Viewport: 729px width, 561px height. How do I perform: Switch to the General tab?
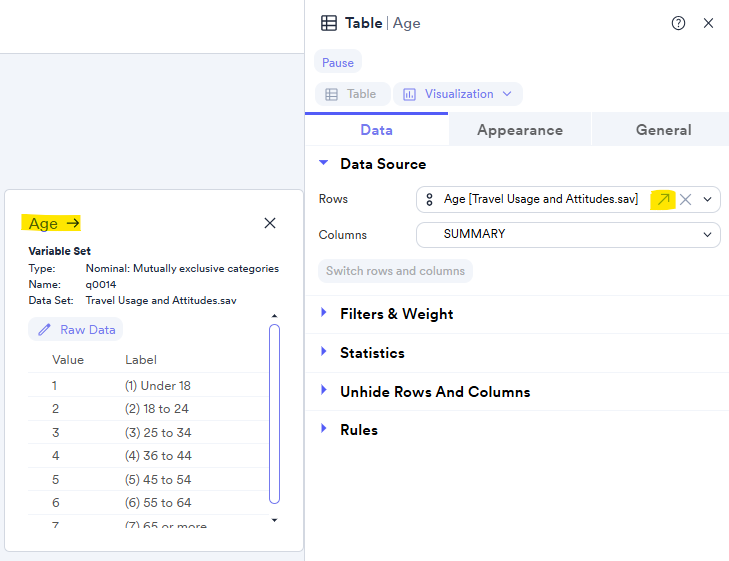pyautogui.click(x=663, y=130)
